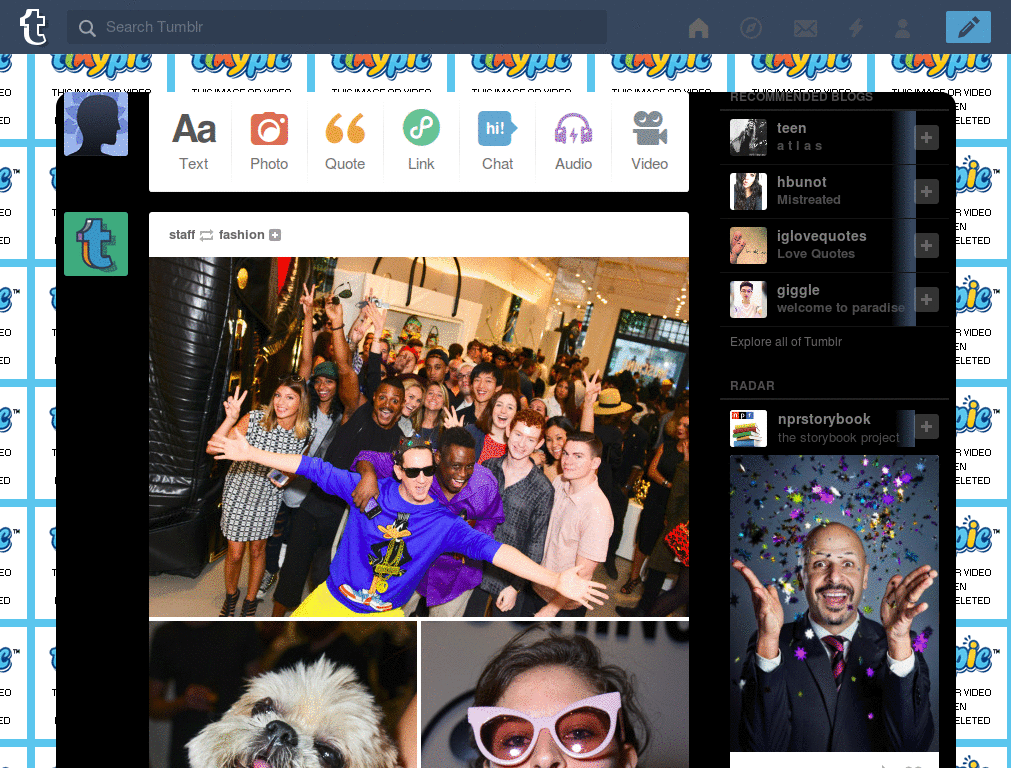Create a new Quote post
This screenshot has width=1024, height=768.
[345, 142]
